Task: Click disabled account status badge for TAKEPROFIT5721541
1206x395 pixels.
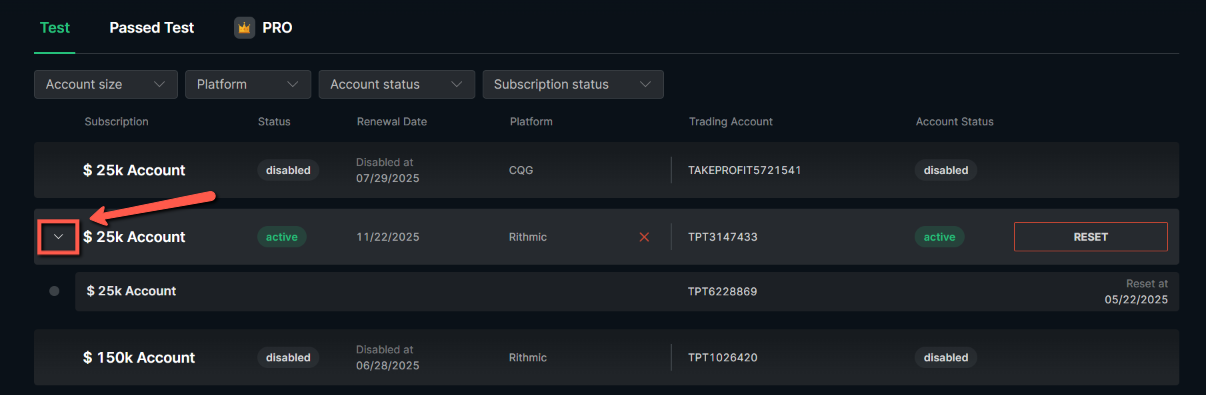Action: [946, 170]
